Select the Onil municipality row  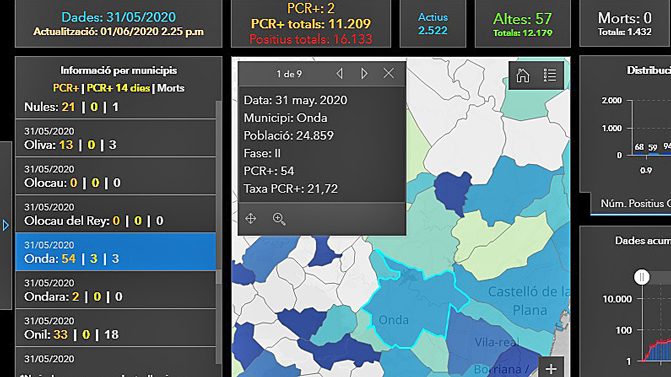[116, 328]
